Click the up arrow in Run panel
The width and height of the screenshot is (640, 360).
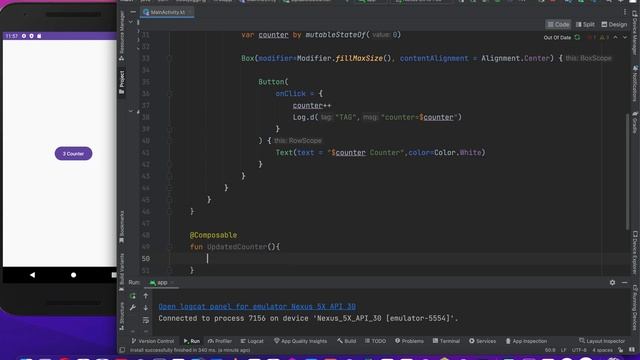[x=146, y=296]
